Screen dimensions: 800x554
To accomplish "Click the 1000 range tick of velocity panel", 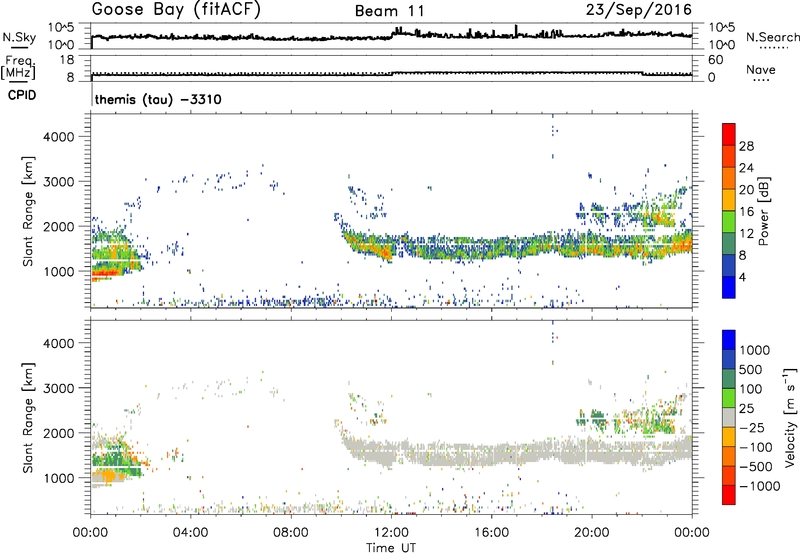I will pyautogui.click(x=58, y=478).
